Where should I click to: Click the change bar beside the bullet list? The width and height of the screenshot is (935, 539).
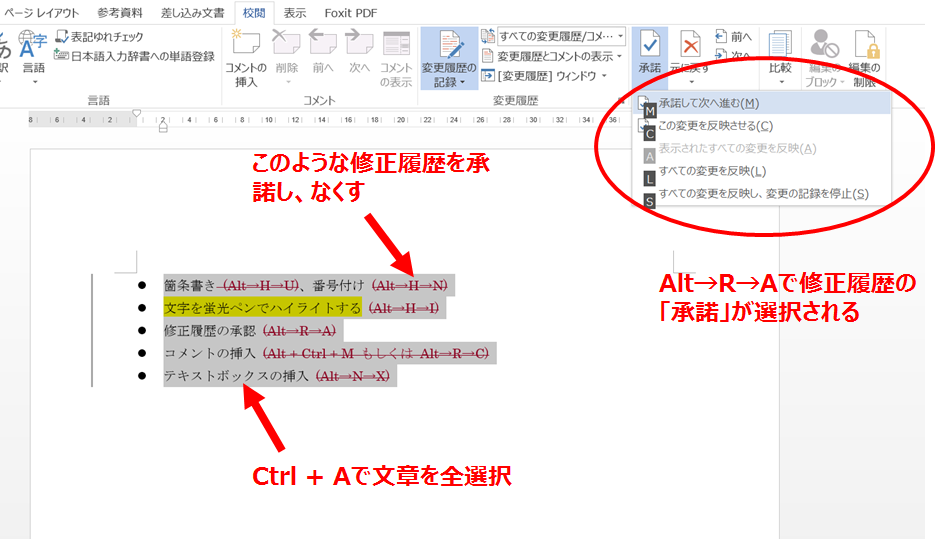92,330
